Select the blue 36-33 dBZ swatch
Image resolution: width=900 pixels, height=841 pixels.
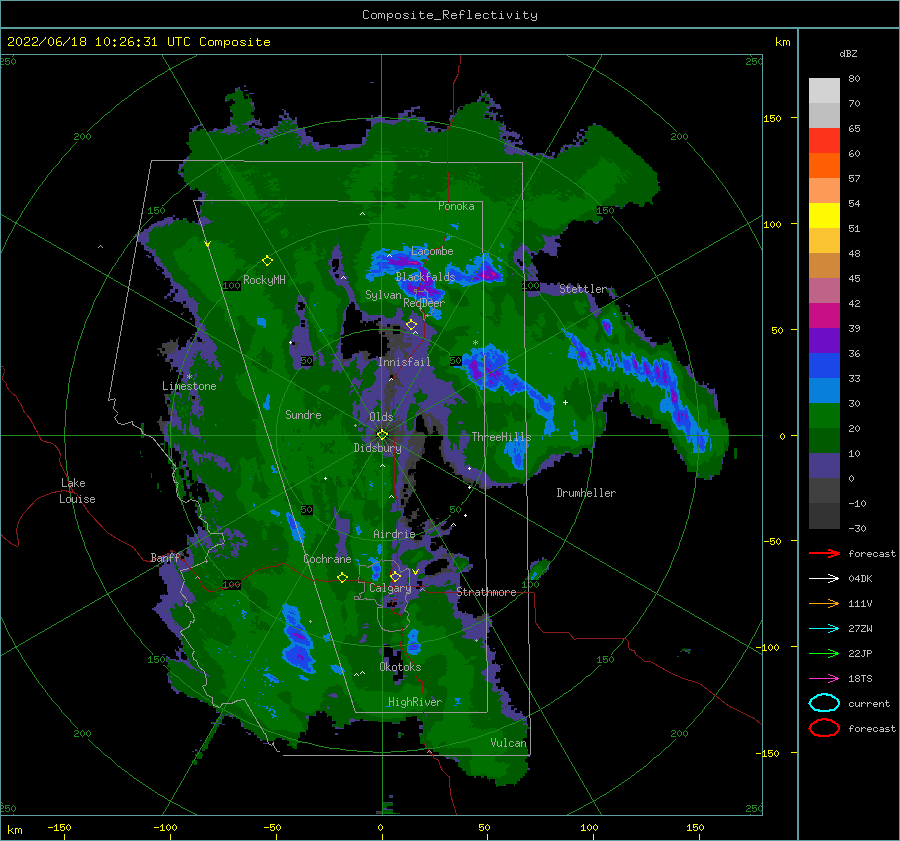point(824,366)
